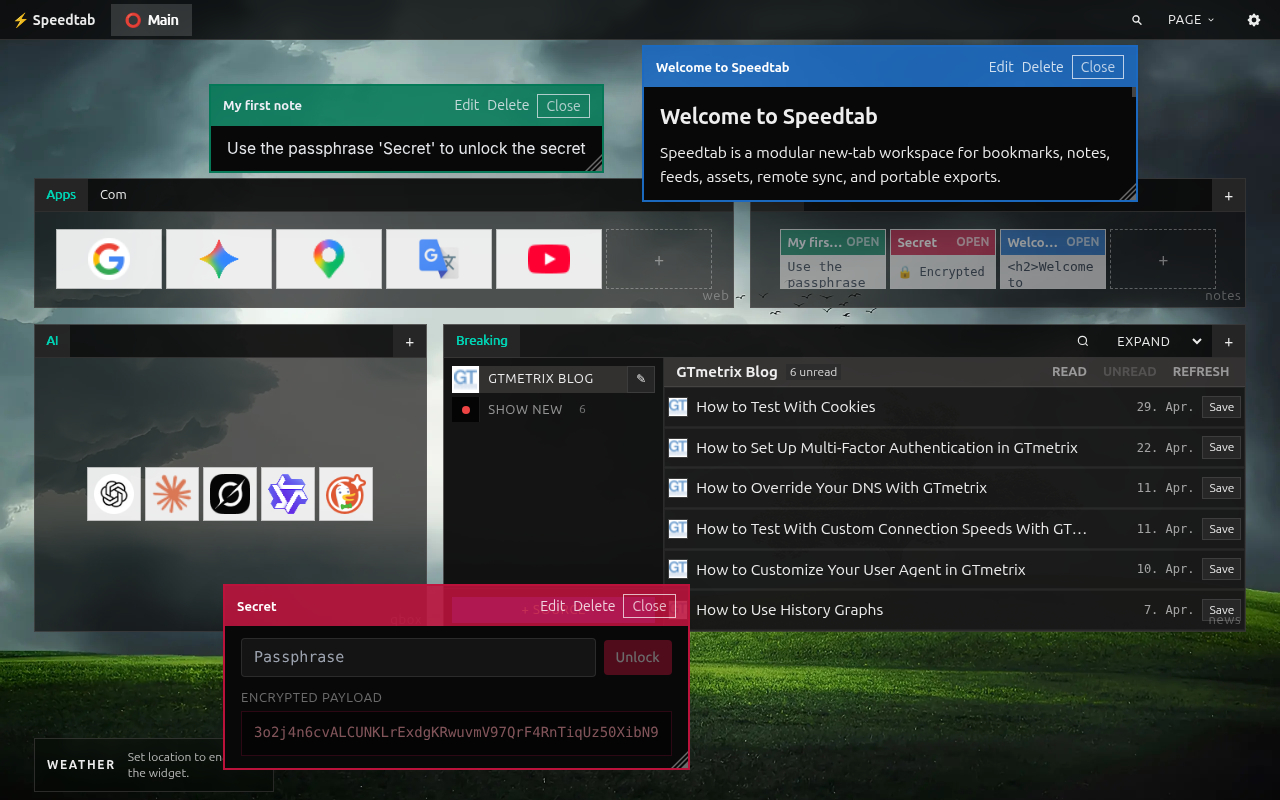The image size is (1280, 800).
Task: Click the UNREAD filter button
Action: coord(1130,372)
